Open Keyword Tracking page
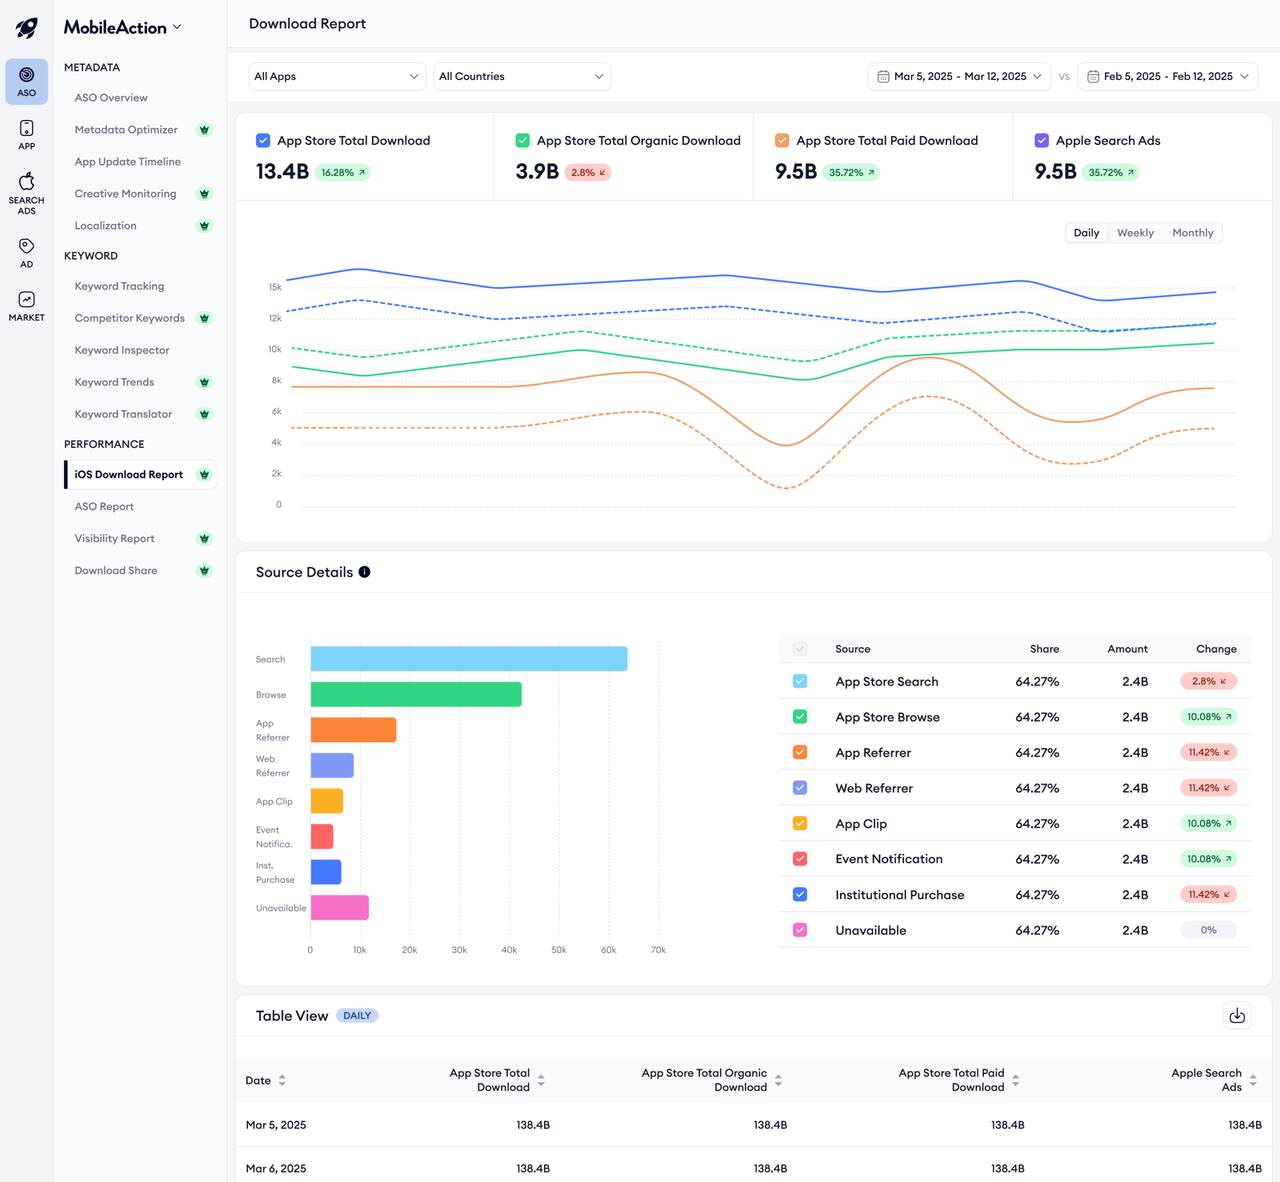Viewport: 1280px width, 1182px height. click(119, 286)
